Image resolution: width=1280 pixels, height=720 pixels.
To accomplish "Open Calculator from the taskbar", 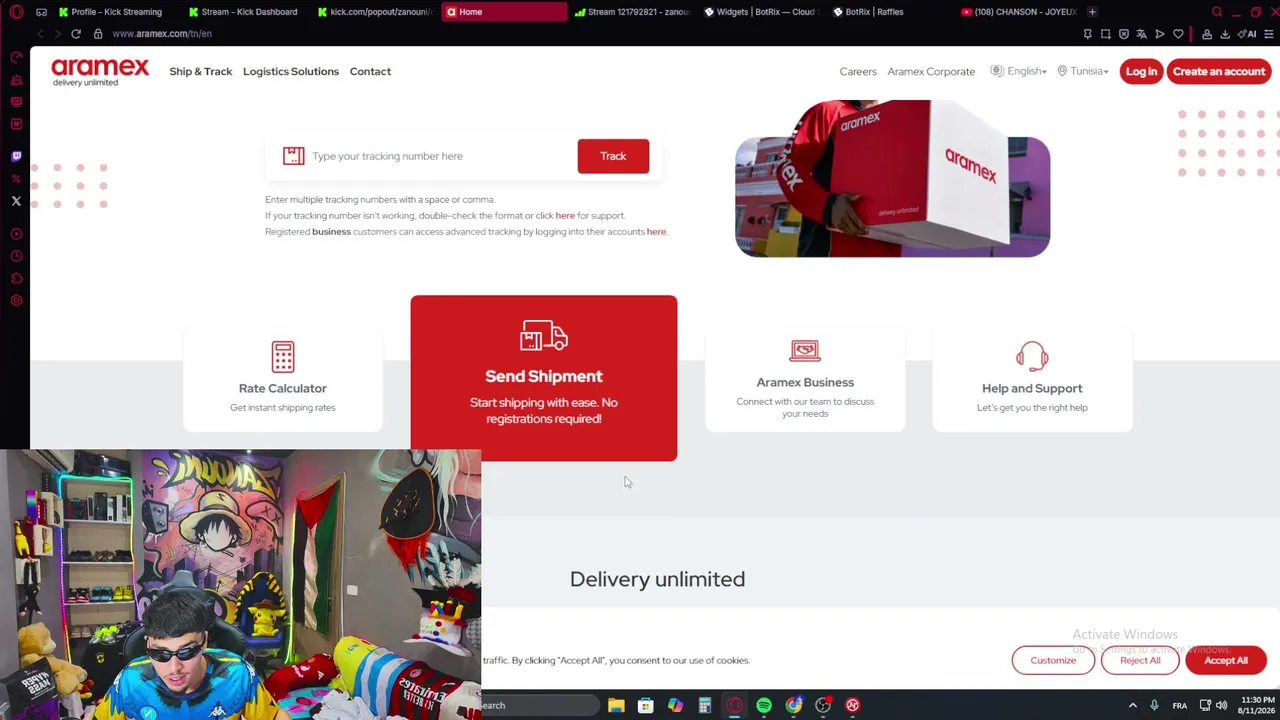I will (x=705, y=705).
